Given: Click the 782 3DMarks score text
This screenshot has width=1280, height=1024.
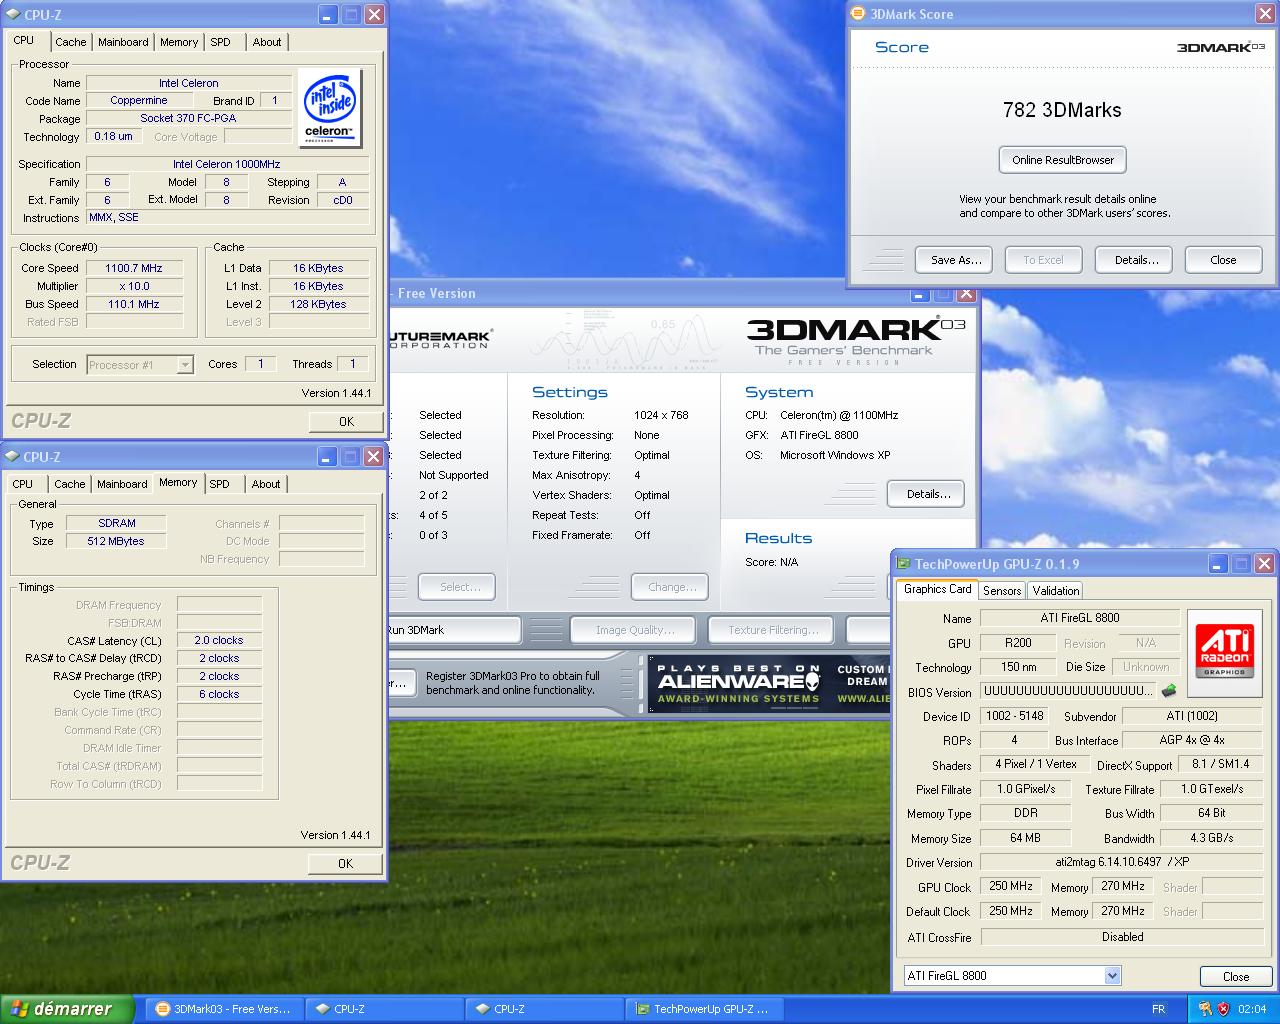Looking at the screenshot, I should tap(1062, 110).
